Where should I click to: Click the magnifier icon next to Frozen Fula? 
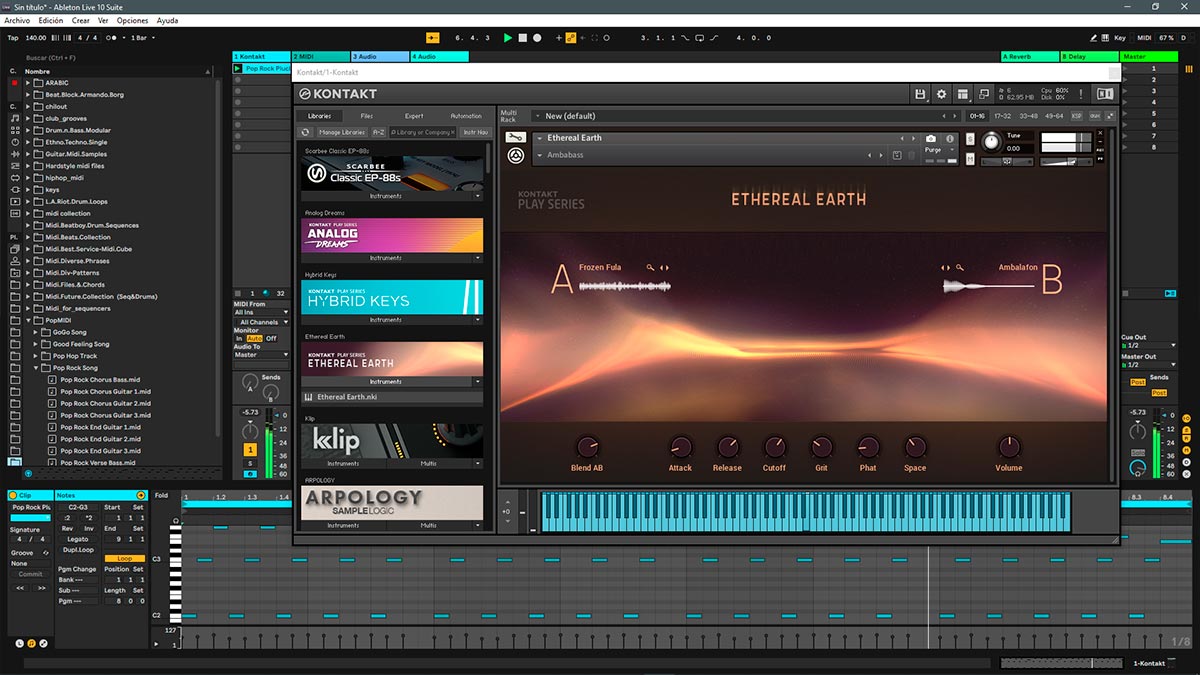coord(651,268)
